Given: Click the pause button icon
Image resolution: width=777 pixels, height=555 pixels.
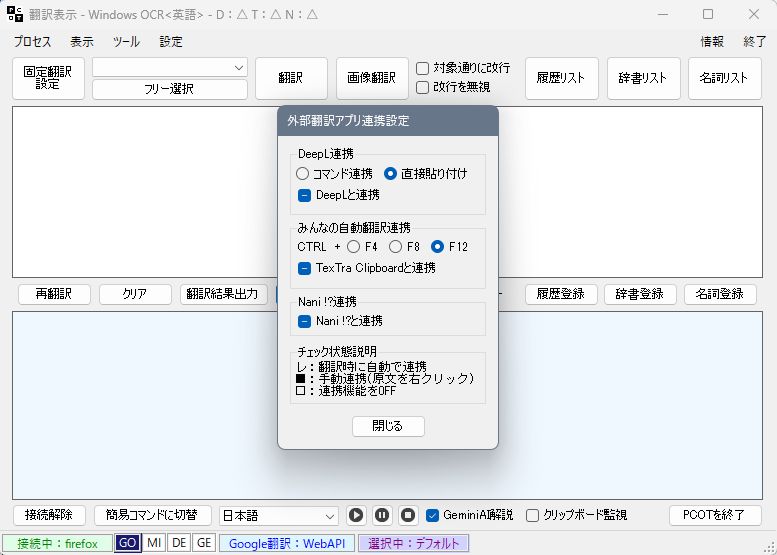Looking at the screenshot, I should click(x=382, y=515).
